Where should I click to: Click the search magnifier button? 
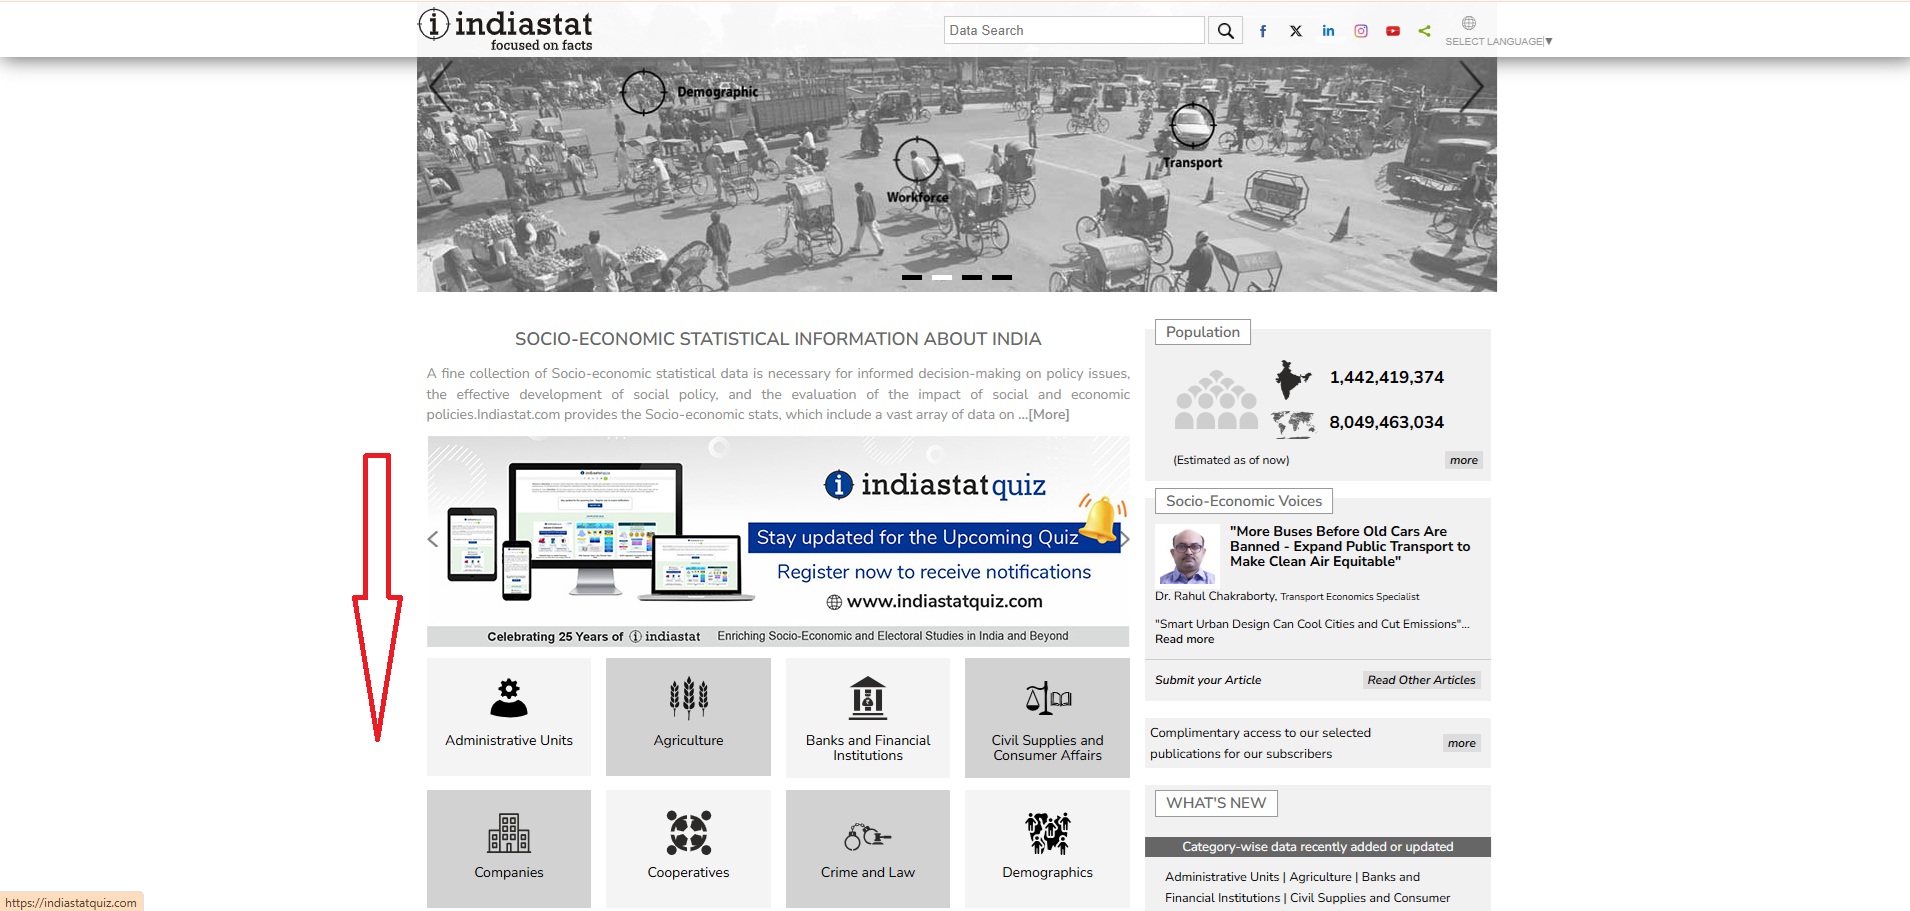1225,31
